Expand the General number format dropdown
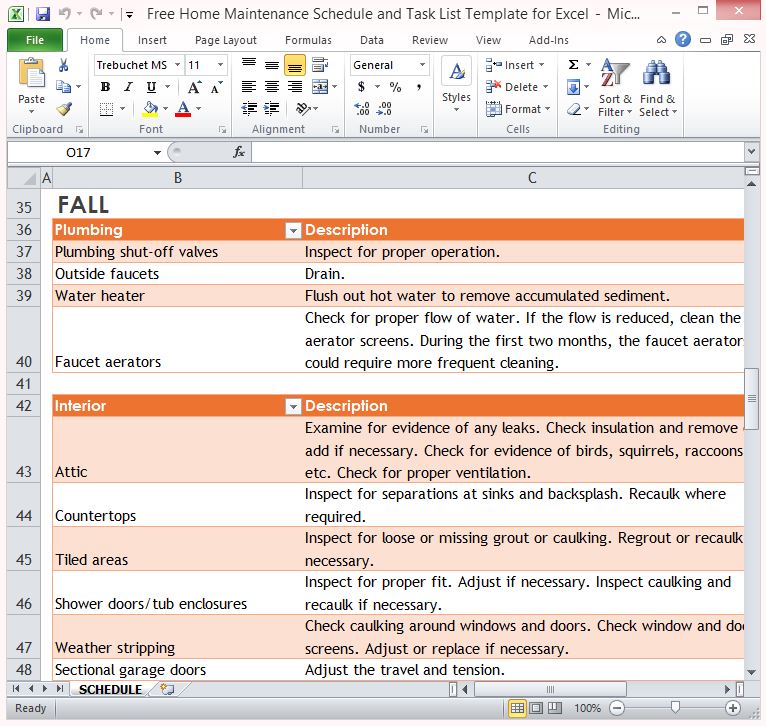This screenshot has height=726, width=766. click(422, 65)
